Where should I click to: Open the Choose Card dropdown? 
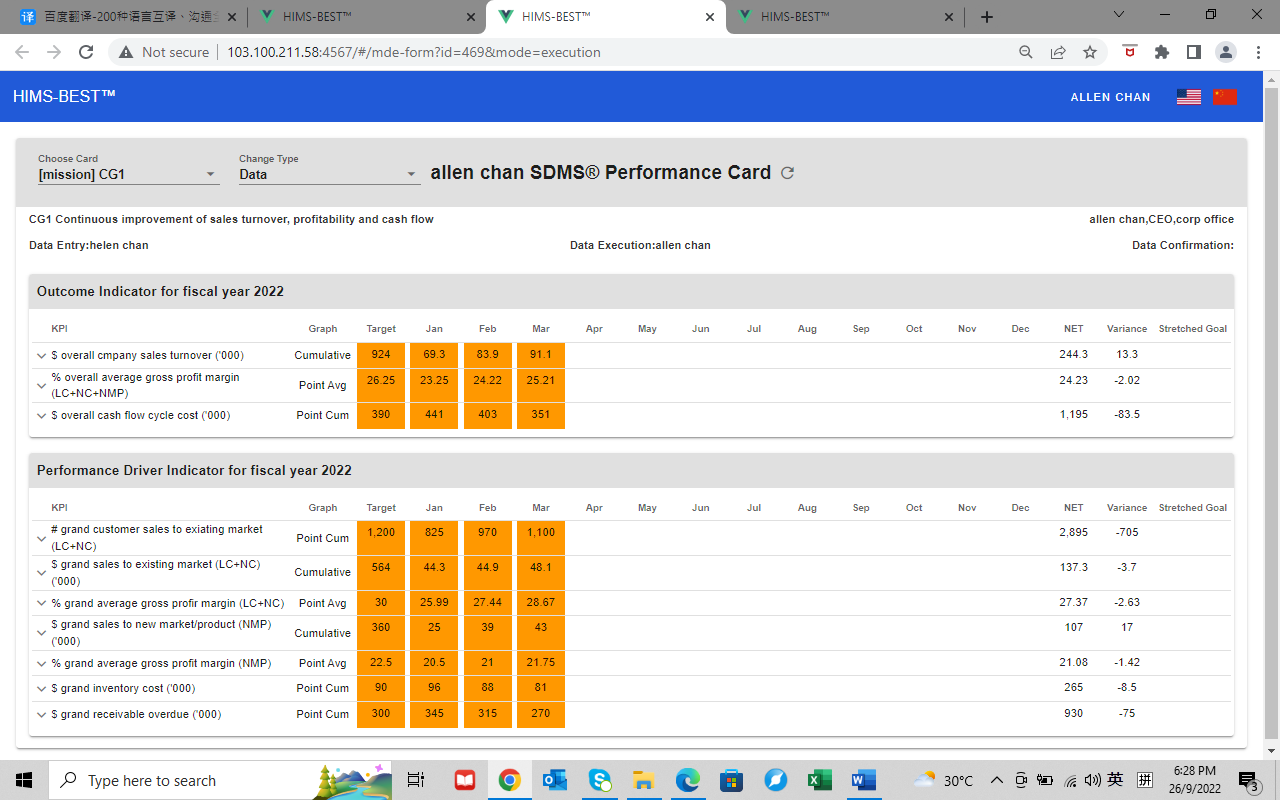[x=128, y=174]
